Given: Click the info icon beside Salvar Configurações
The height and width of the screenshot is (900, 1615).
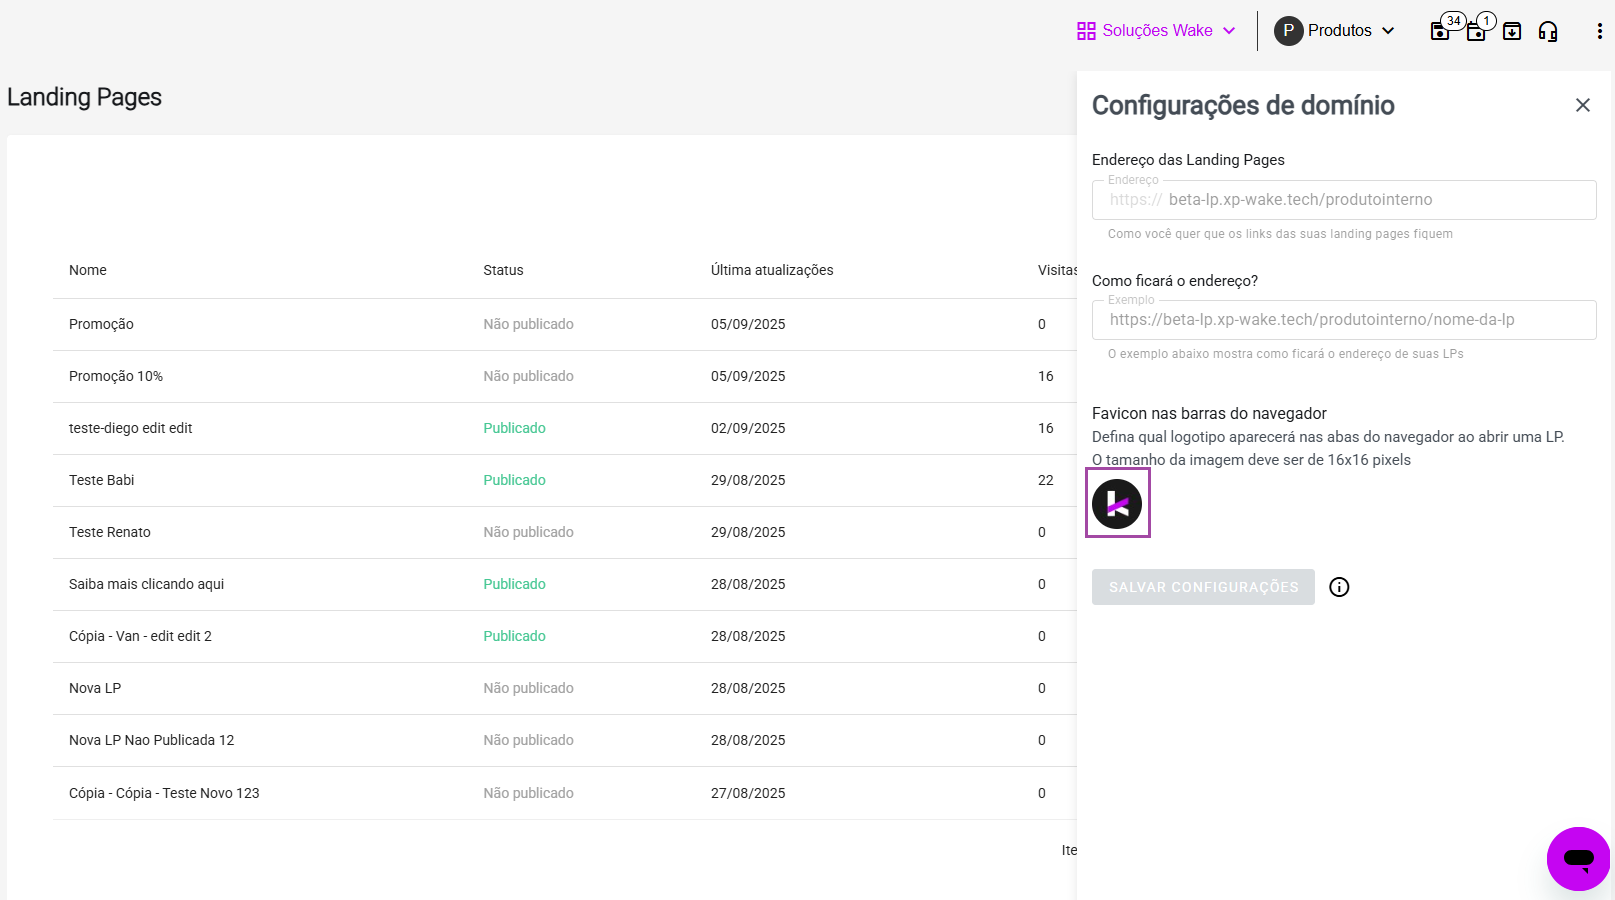Looking at the screenshot, I should pos(1339,587).
